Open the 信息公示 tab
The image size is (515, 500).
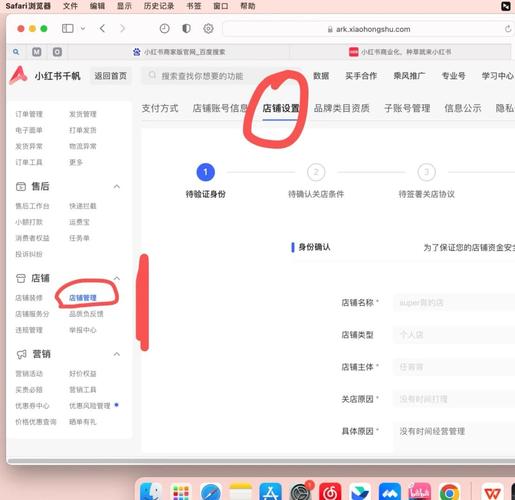[x=463, y=108]
